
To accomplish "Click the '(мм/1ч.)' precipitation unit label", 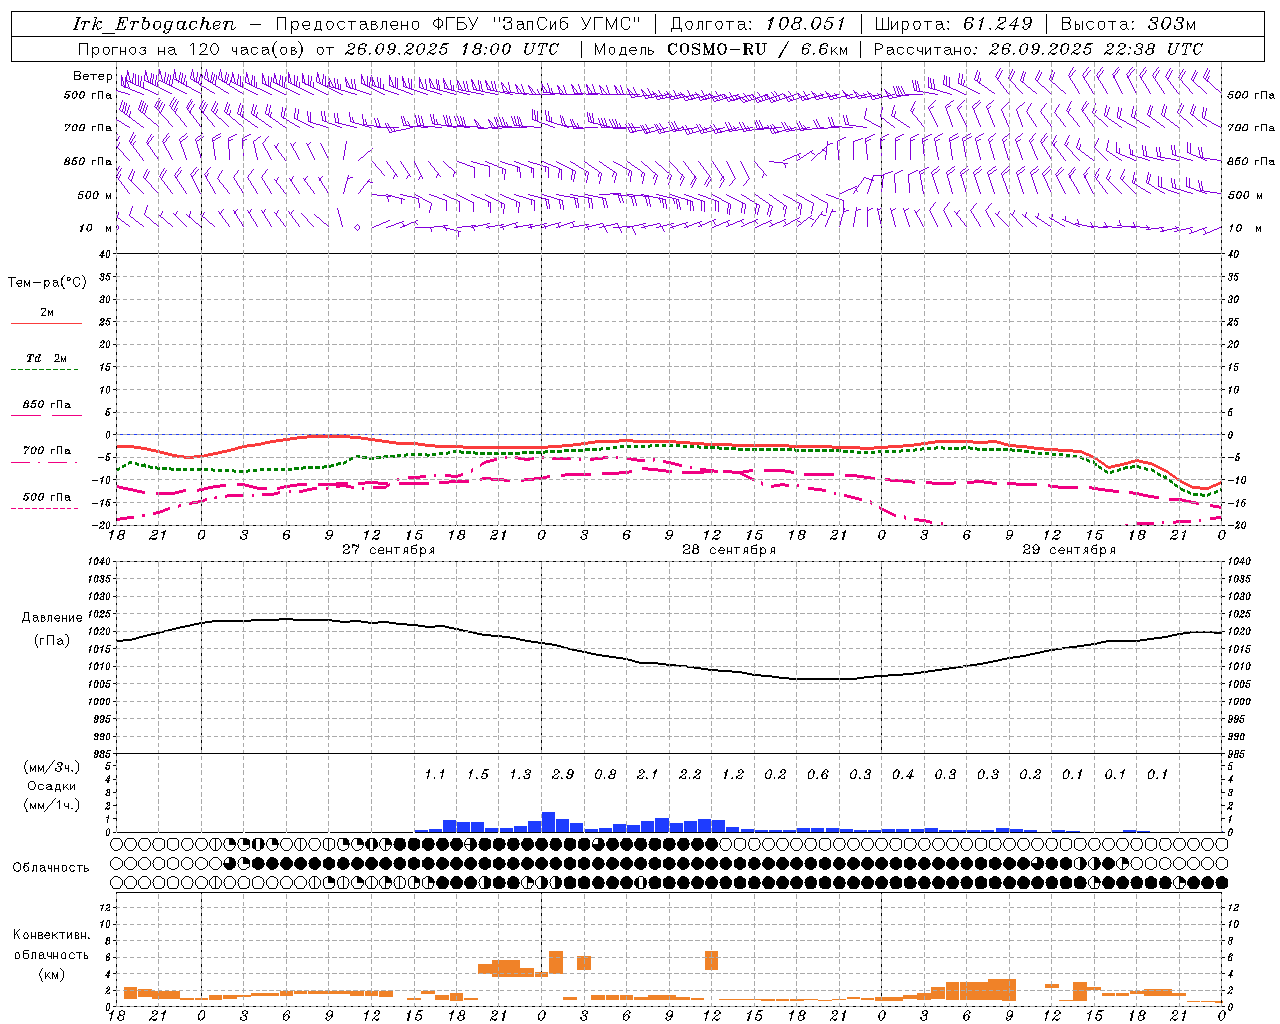I will coord(51,805).
